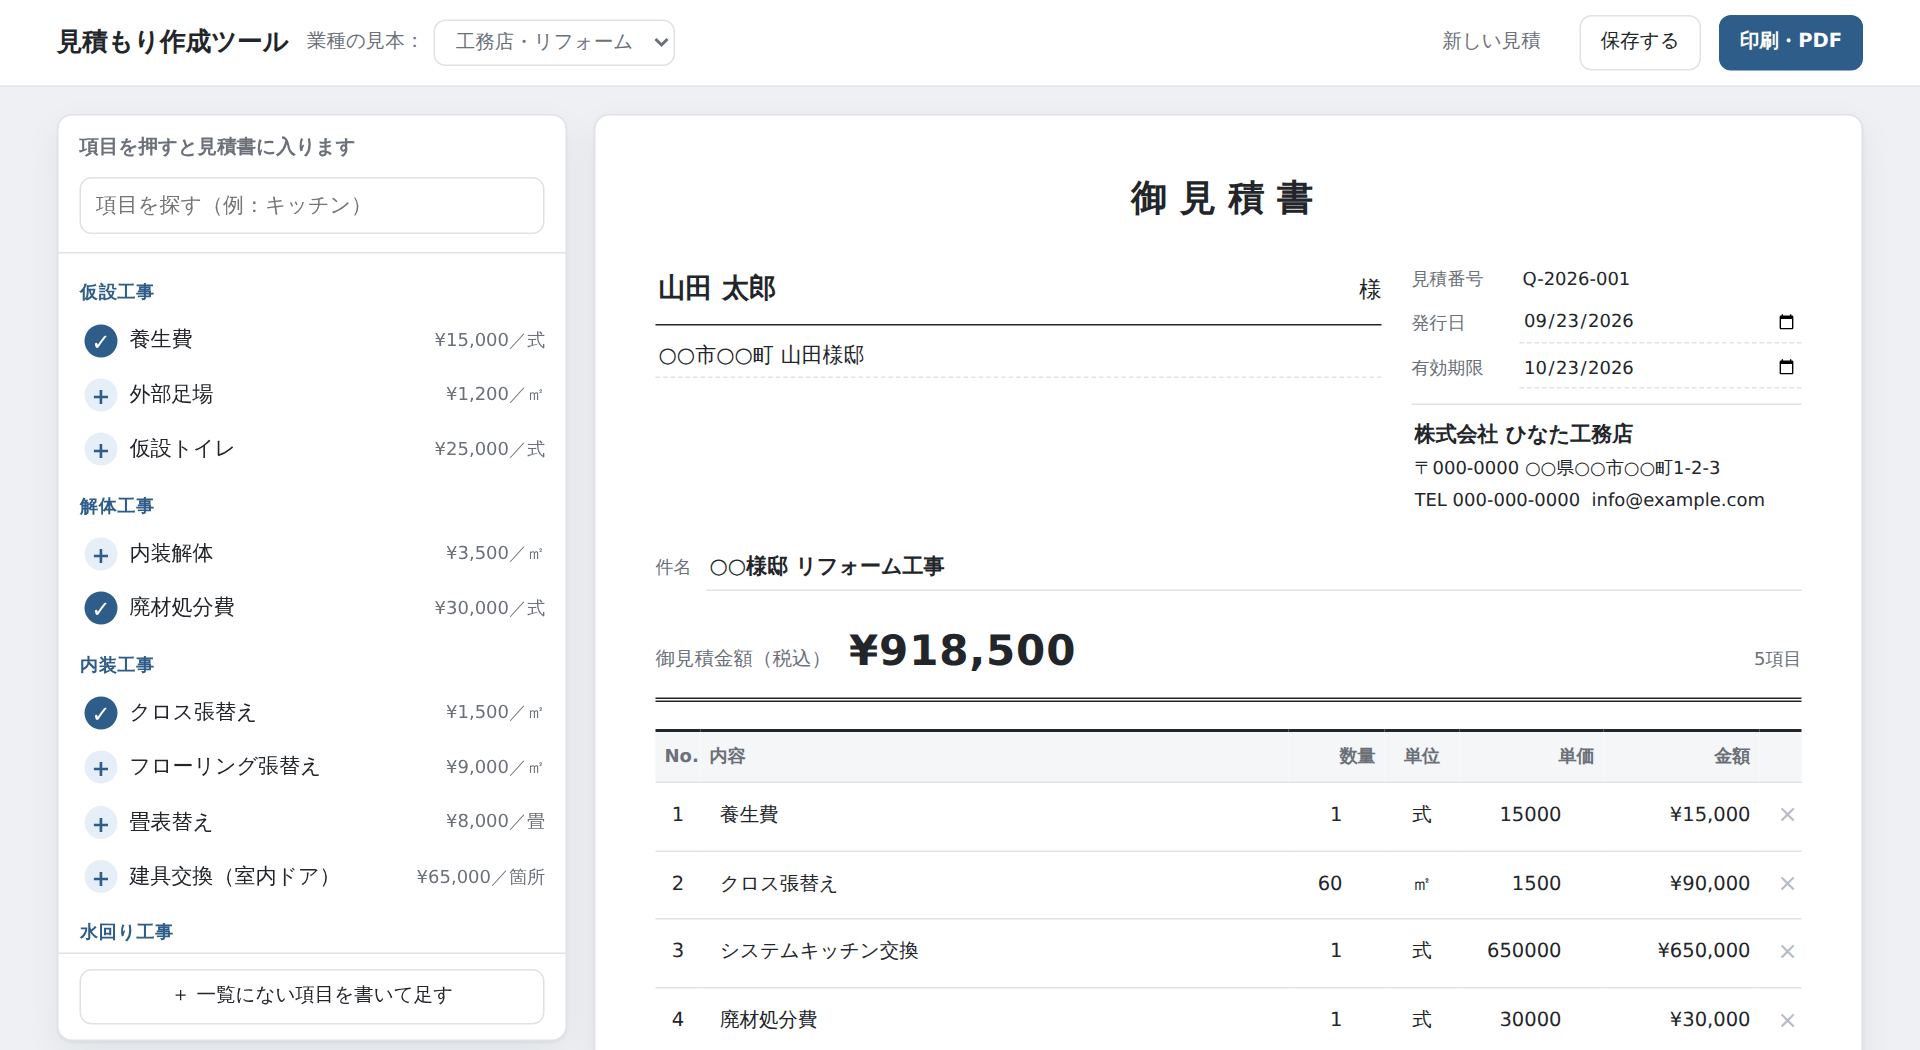Viewport: 1920px width, 1050px height.
Task: Edit unit 式 in 廃材処分費 row
Action: [1421, 1020]
